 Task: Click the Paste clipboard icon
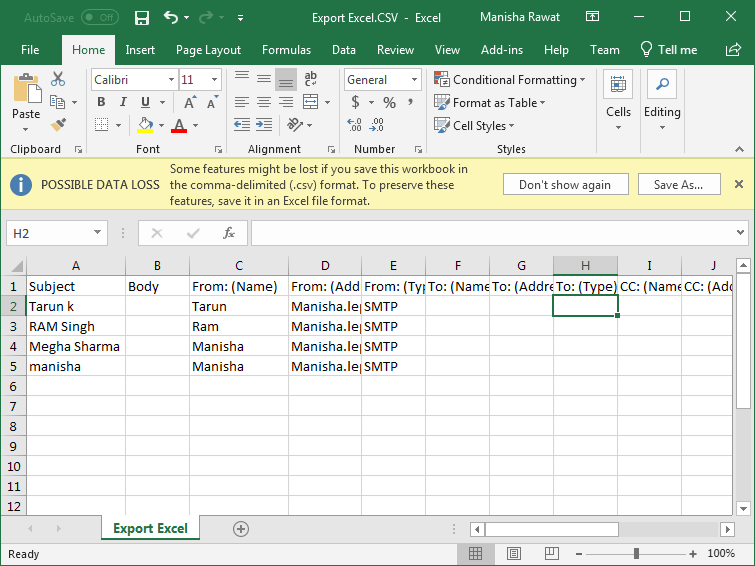tap(26, 88)
